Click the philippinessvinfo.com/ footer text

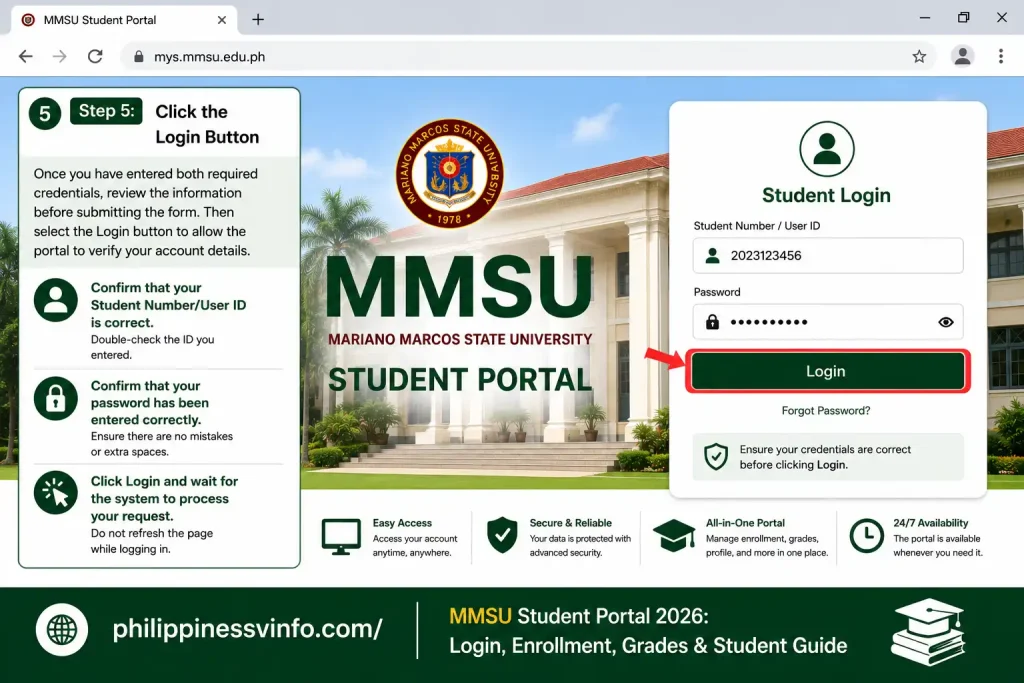[x=248, y=629]
